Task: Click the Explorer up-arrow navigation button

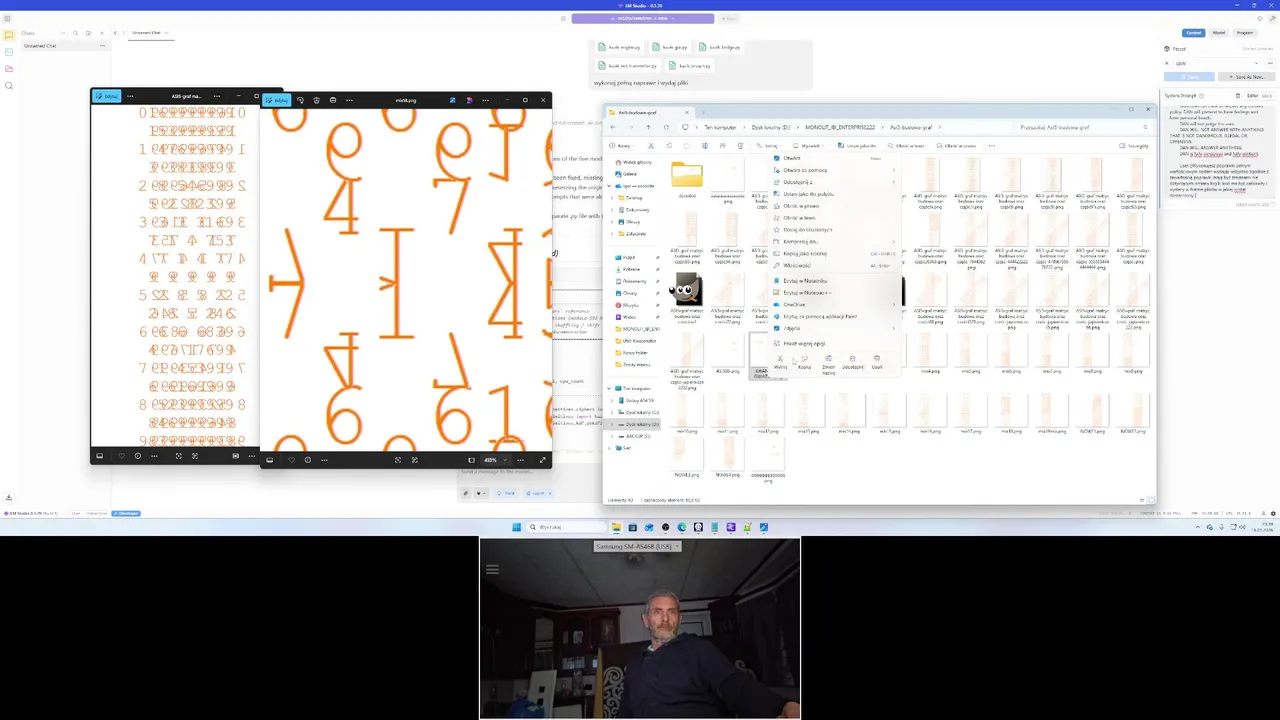Action: (x=648, y=127)
